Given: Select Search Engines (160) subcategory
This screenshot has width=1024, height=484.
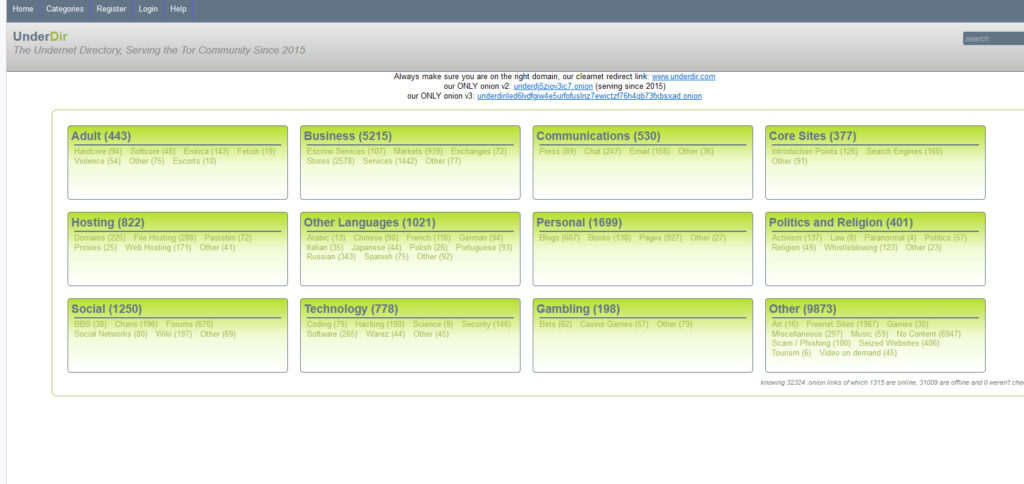Looking at the screenshot, I should pos(904,152).
